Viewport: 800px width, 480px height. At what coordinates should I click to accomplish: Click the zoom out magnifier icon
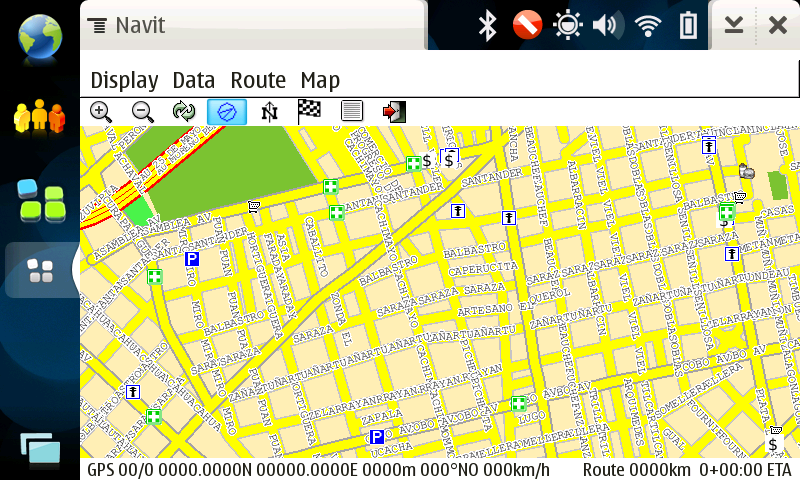coord(143,112)
